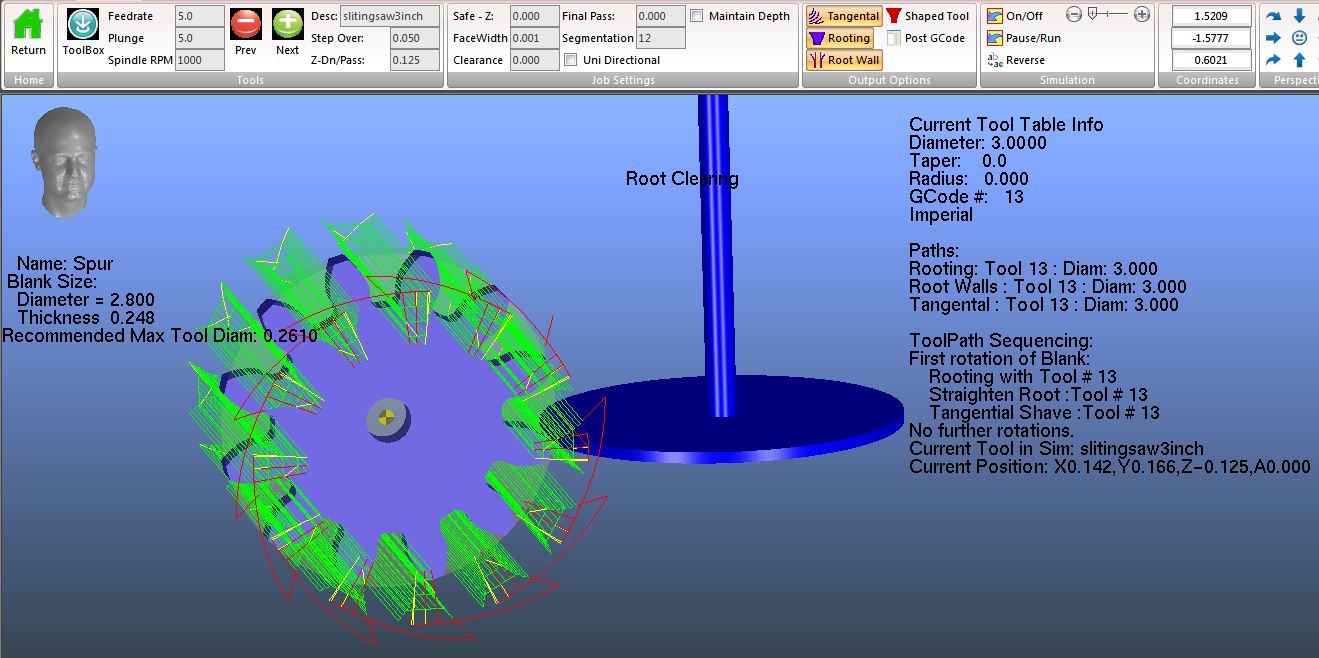
Task: Click the green Return home icon
Action: click(x=28, y=32)
